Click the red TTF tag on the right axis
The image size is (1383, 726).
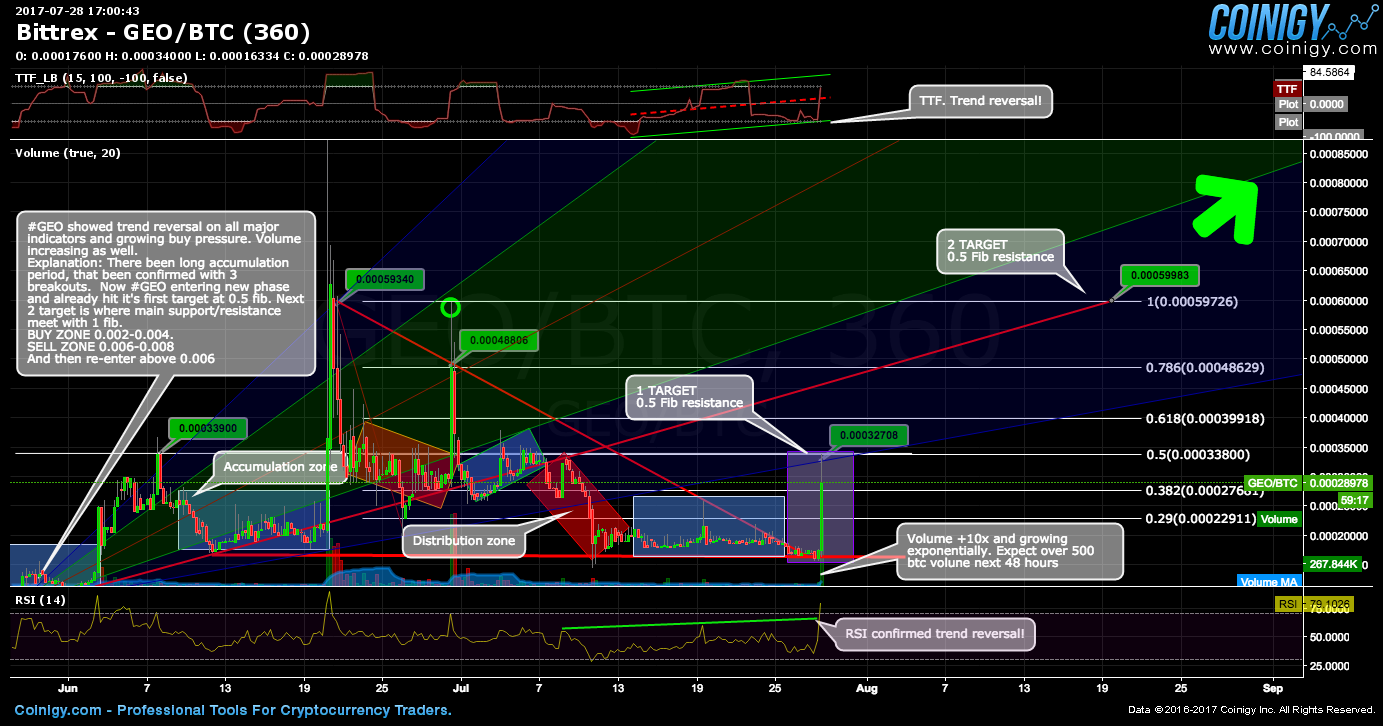[1287, 89]
